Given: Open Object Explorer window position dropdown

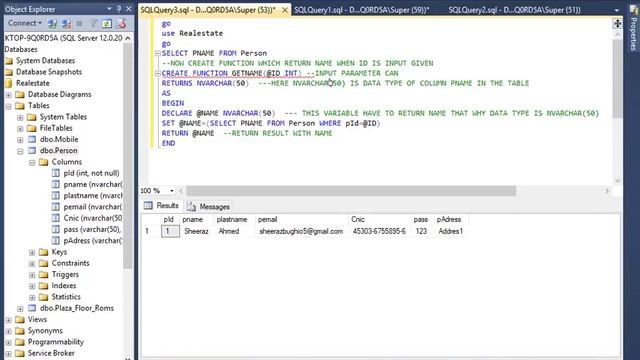Looking at the screenshot, I should click(x=109, y=9).
